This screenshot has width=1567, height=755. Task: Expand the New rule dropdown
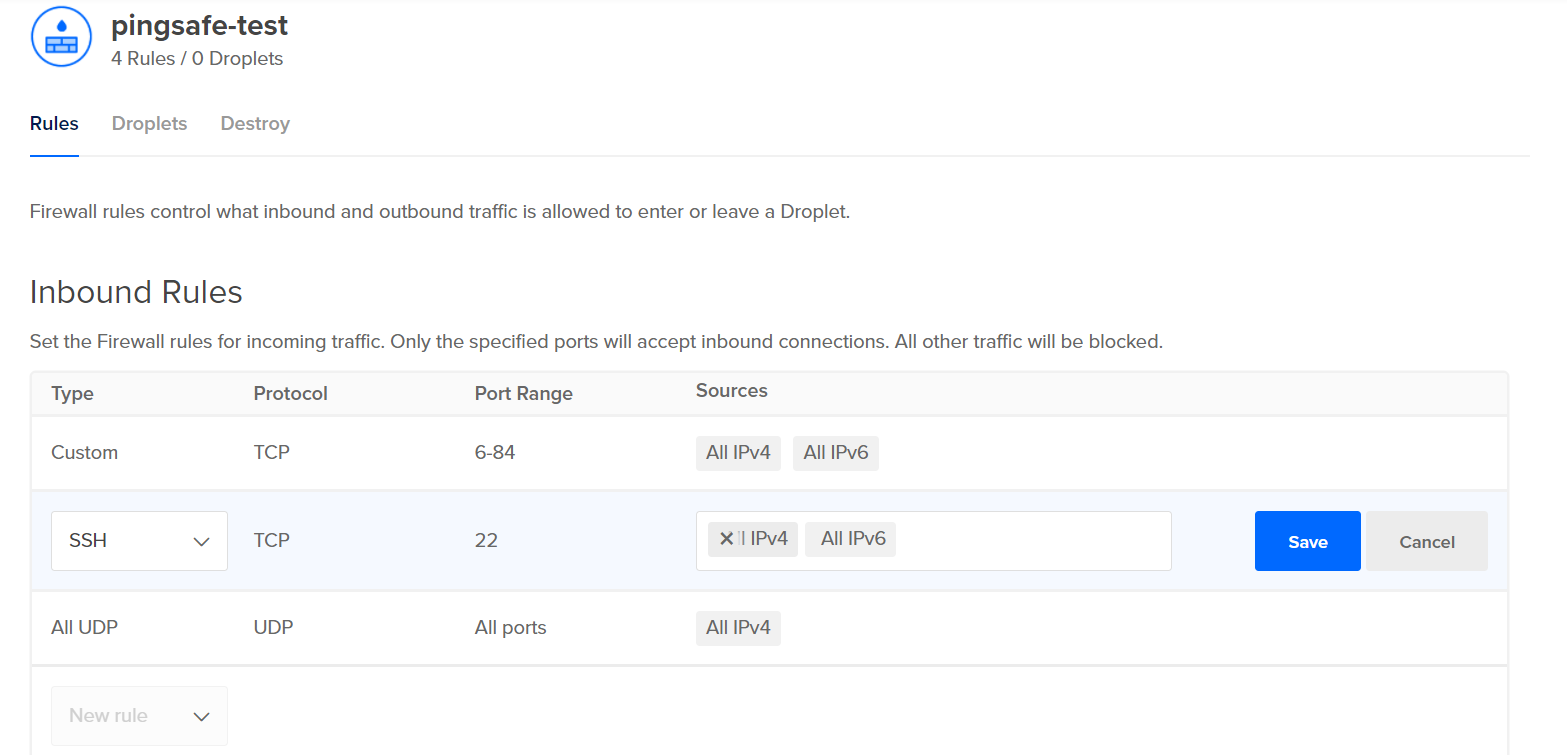139,716
